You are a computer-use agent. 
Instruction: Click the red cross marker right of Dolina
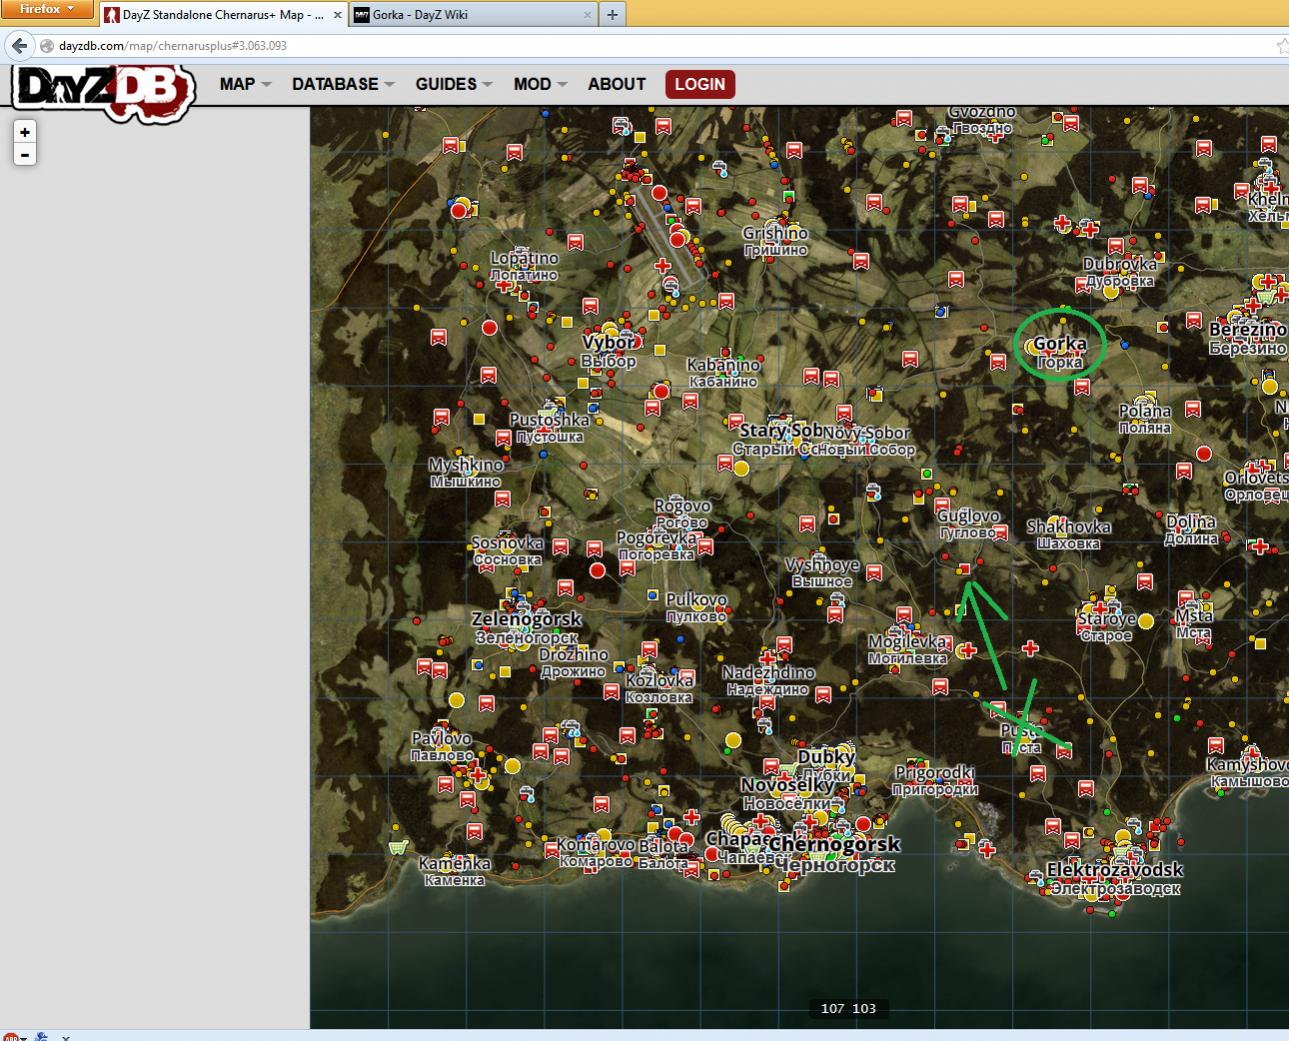coord(1260,546)
